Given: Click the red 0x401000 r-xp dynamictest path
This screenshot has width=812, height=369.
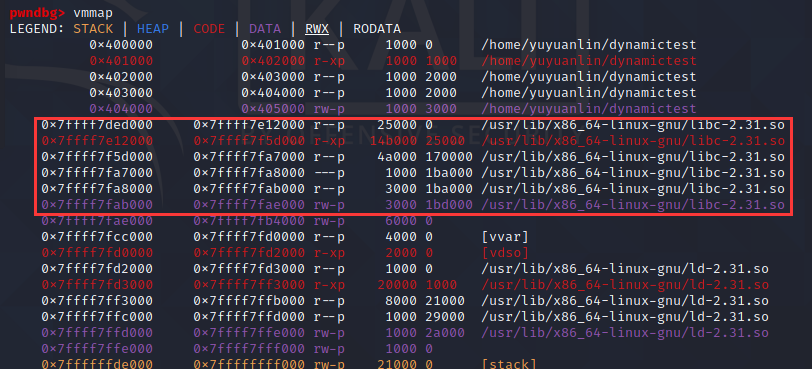Looking at the screenshot, I should (x=589, y=61).
